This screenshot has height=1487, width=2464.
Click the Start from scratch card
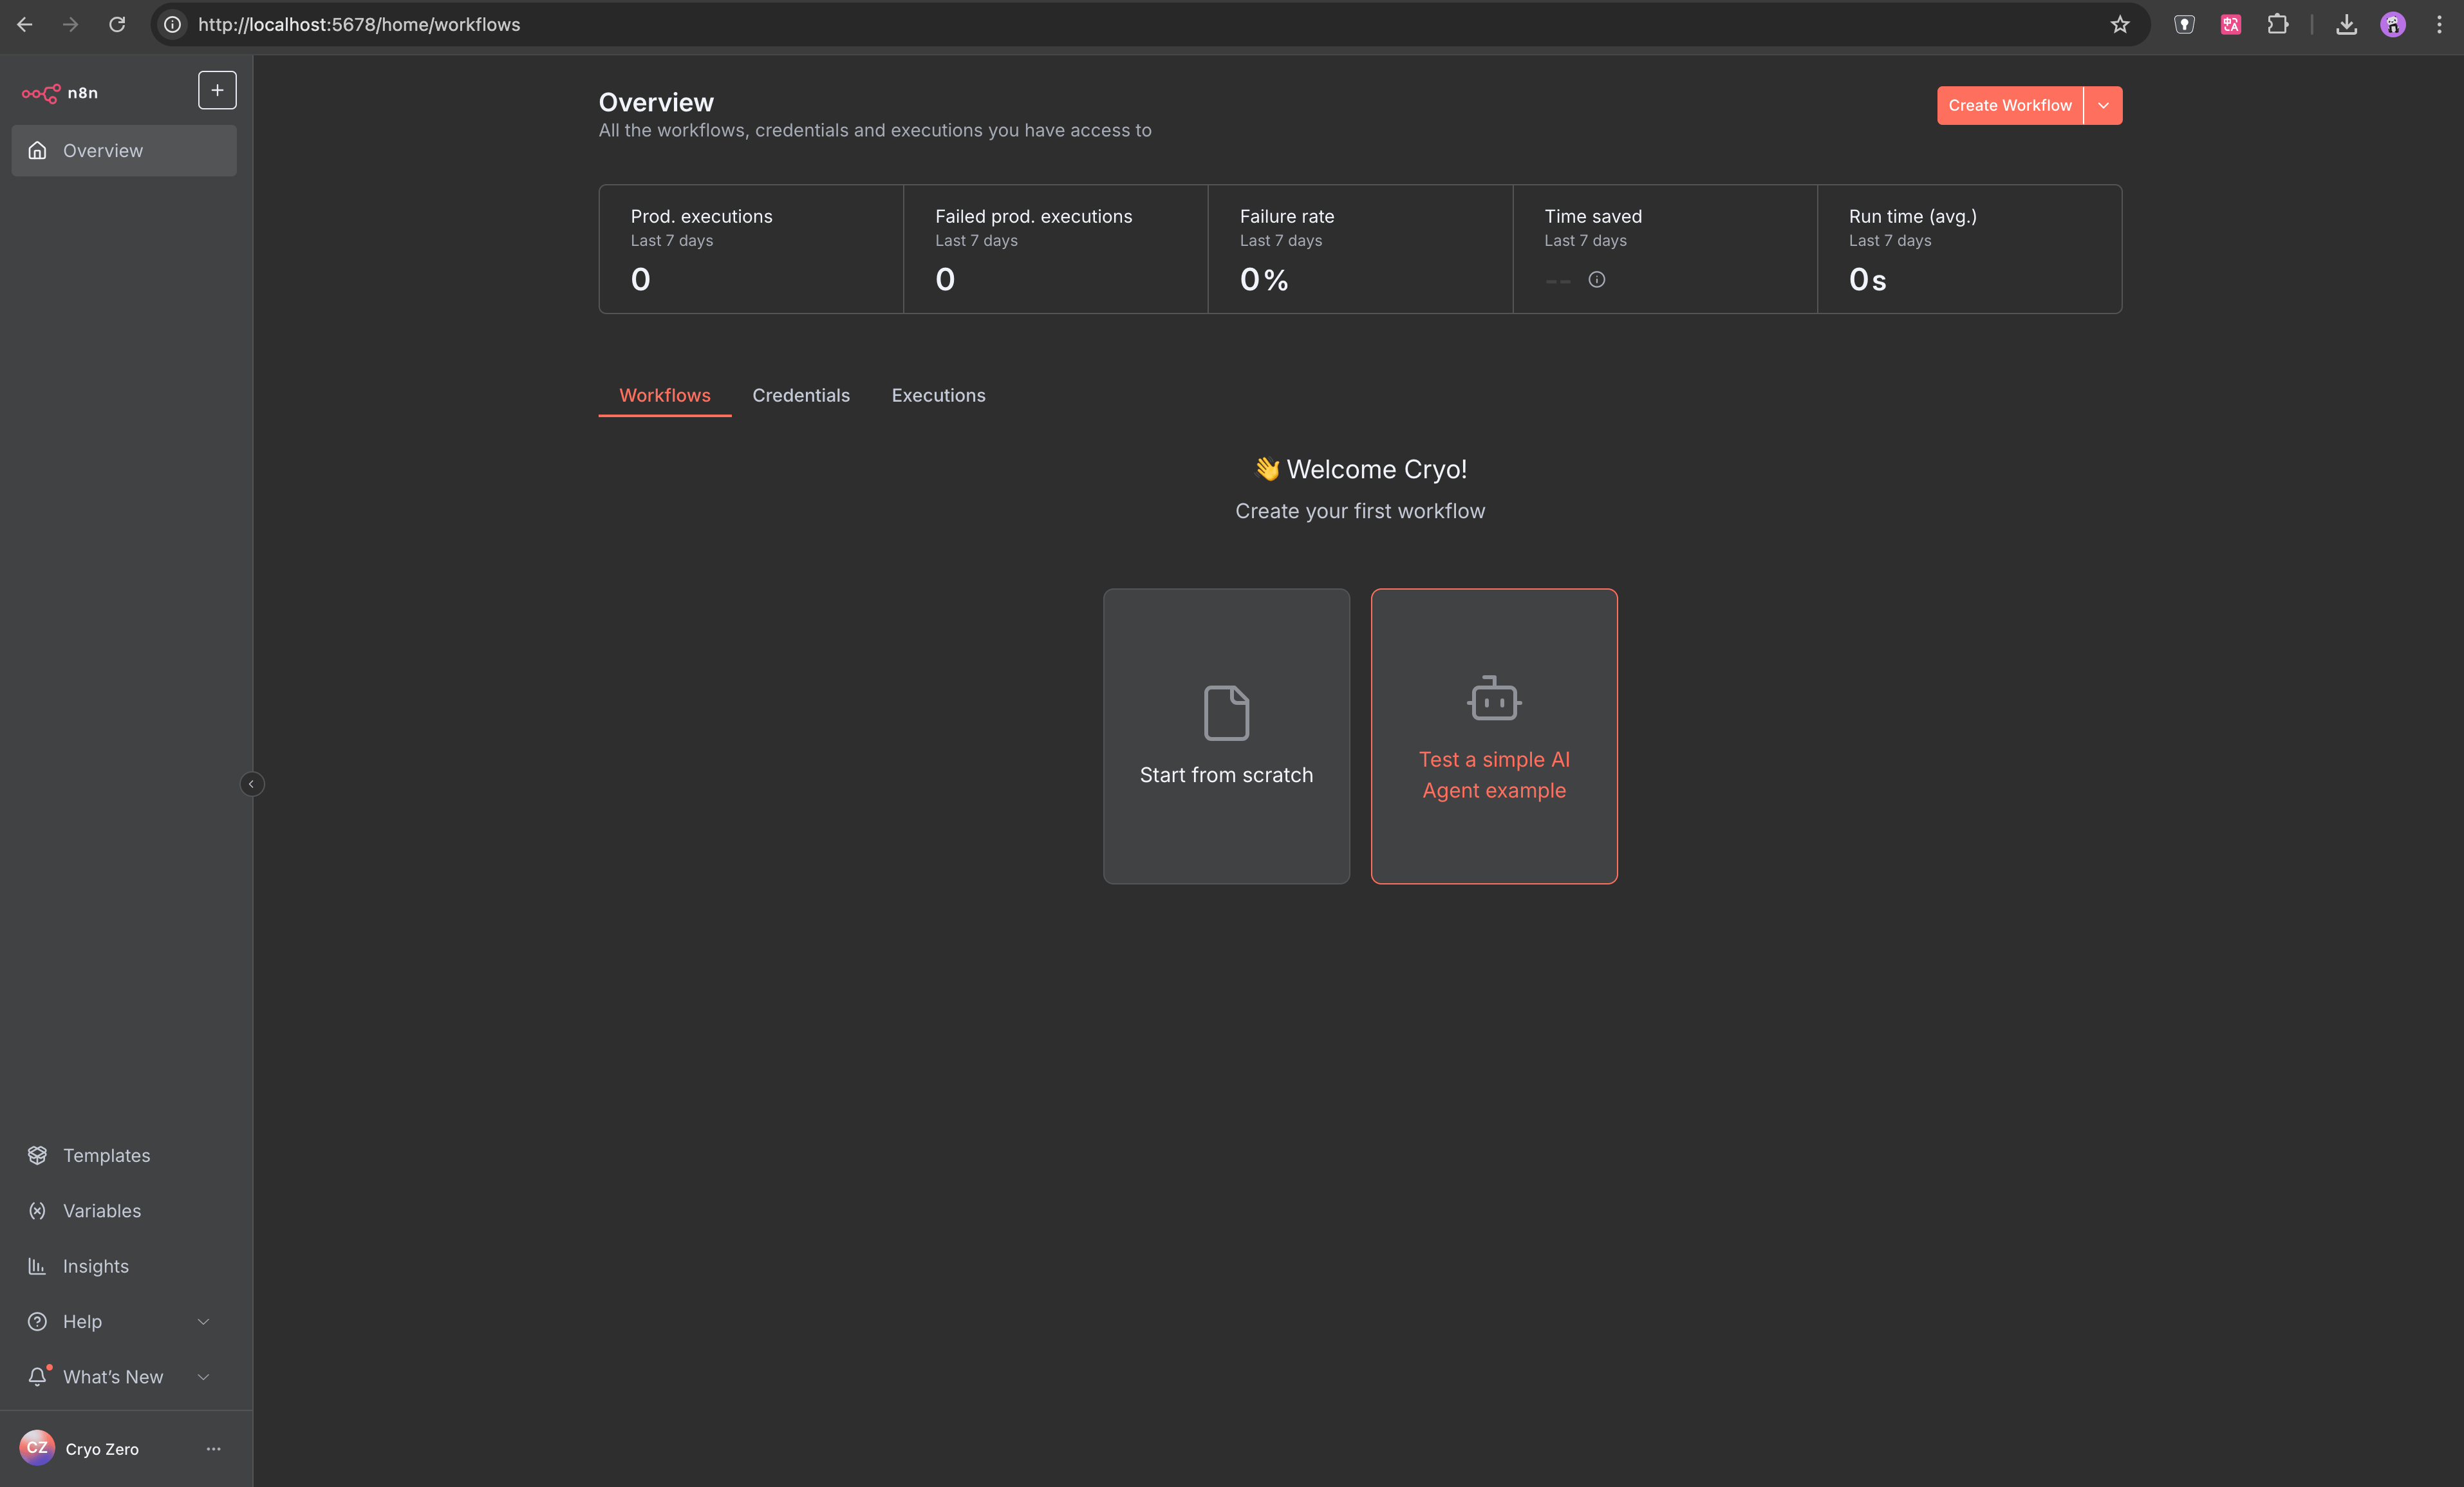coord(1226,736)
